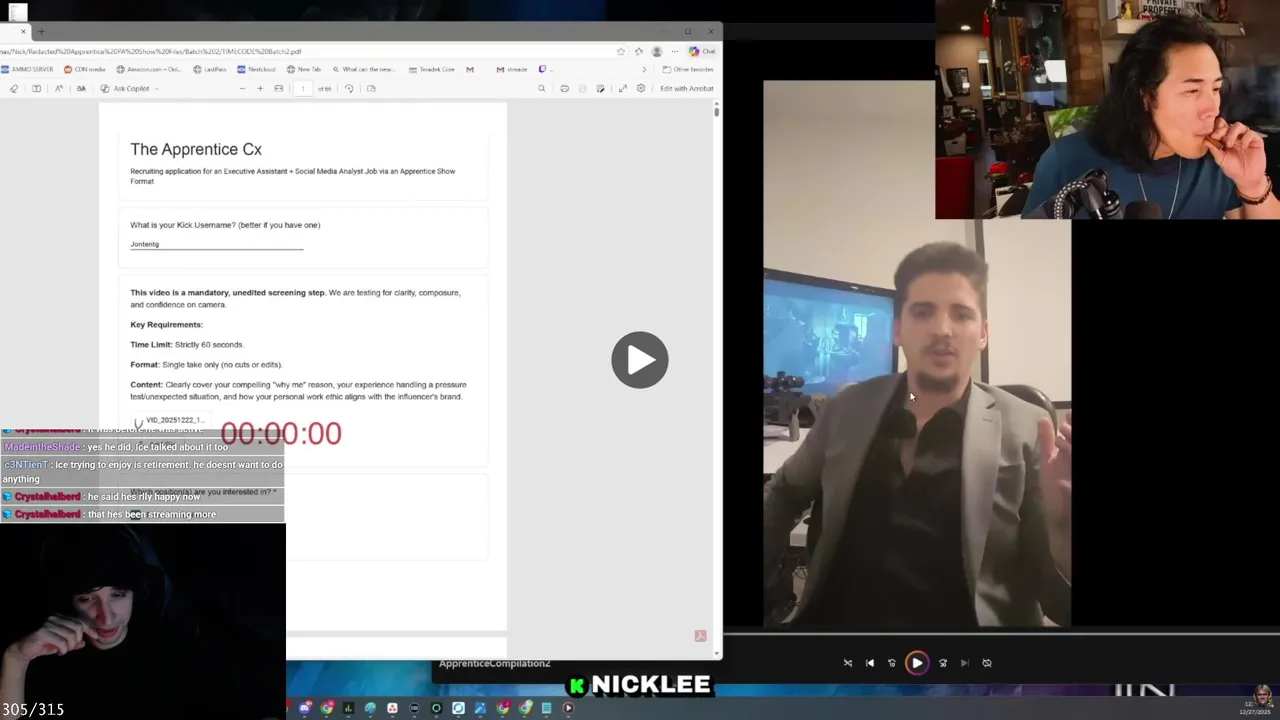Click the large circular play overlay
Screen dimensions: 1280x720
tap(640, 360)
